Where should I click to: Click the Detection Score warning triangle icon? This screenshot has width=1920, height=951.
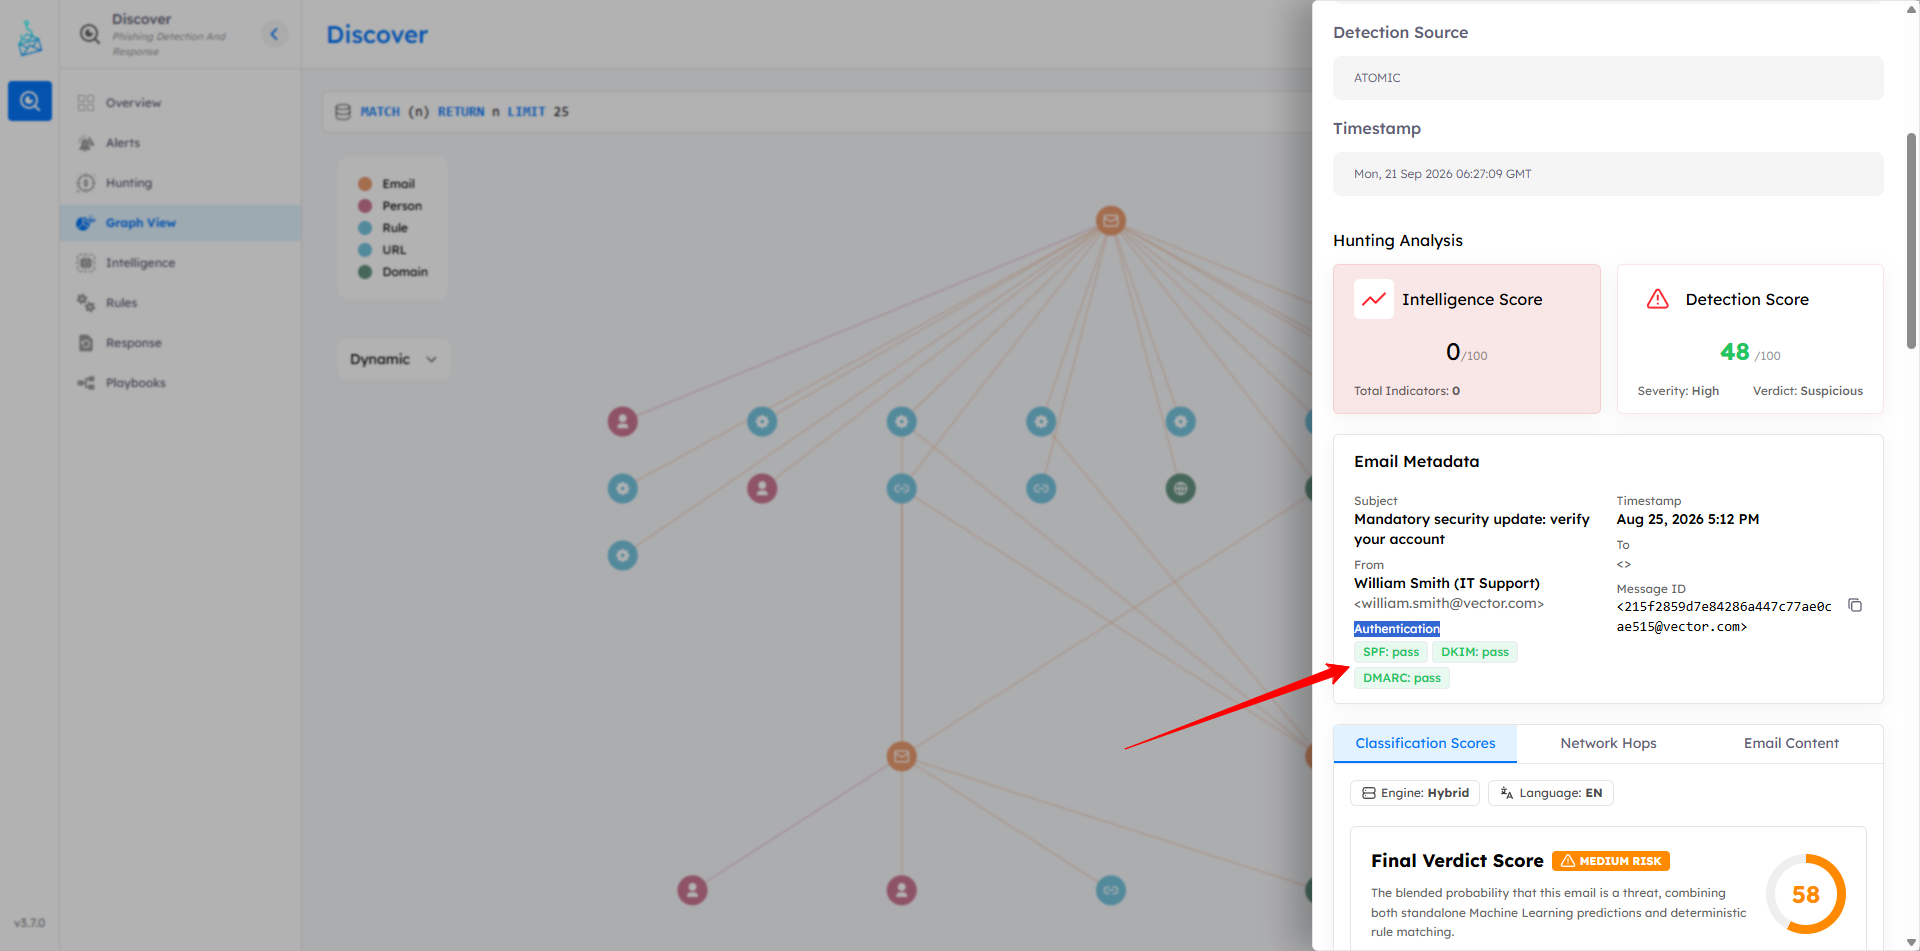1658,299
